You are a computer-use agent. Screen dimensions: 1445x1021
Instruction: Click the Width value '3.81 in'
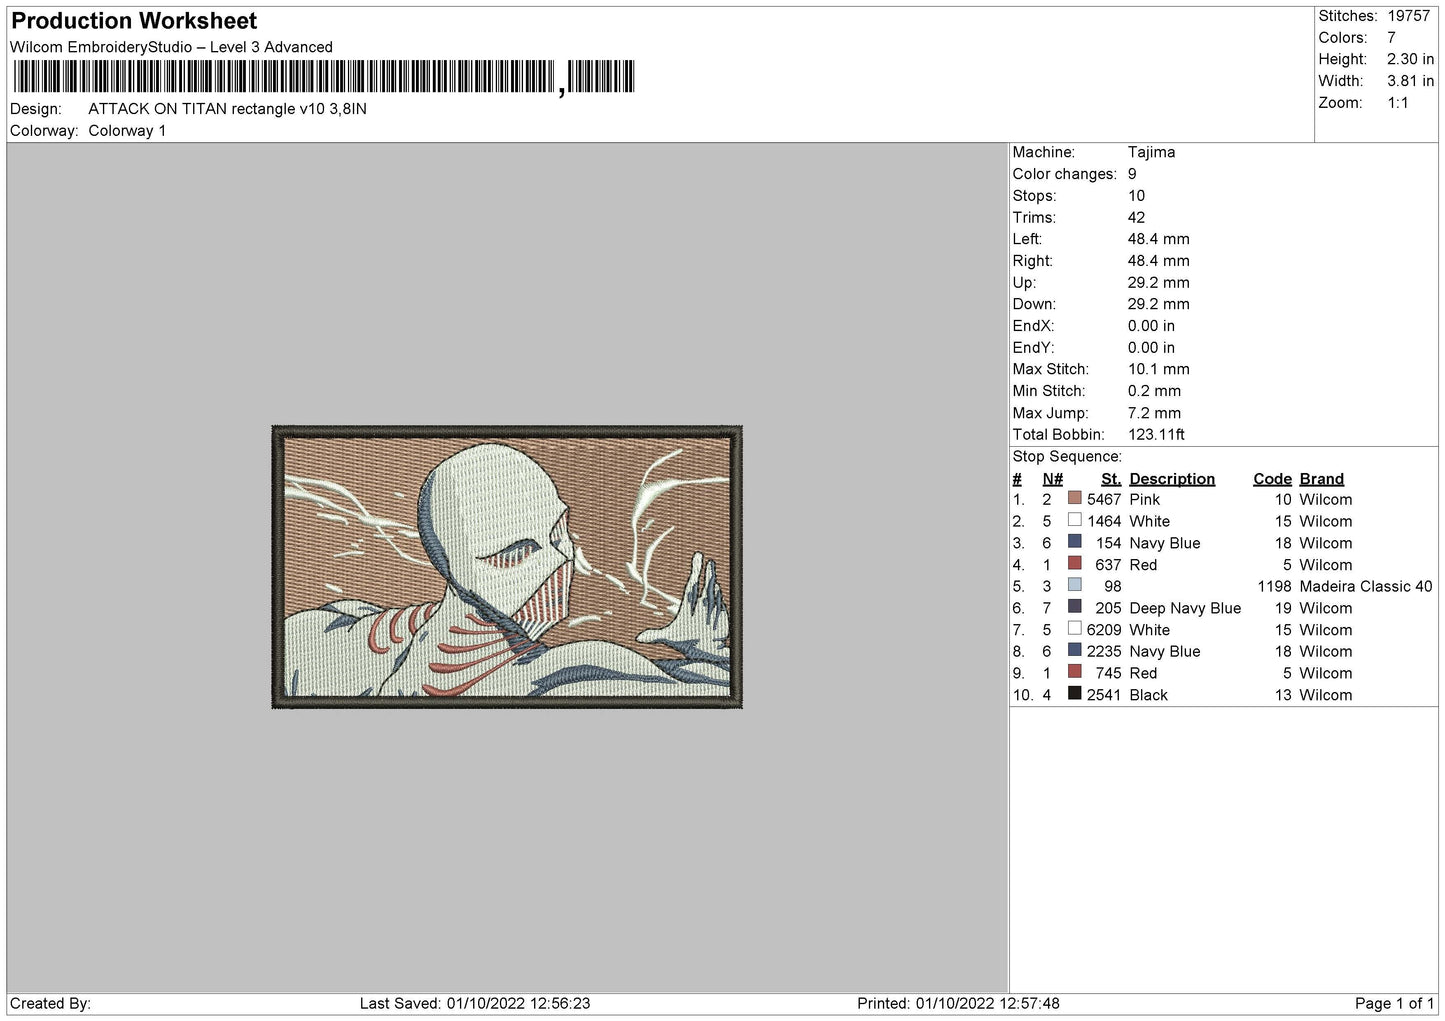click(1410, 81)
